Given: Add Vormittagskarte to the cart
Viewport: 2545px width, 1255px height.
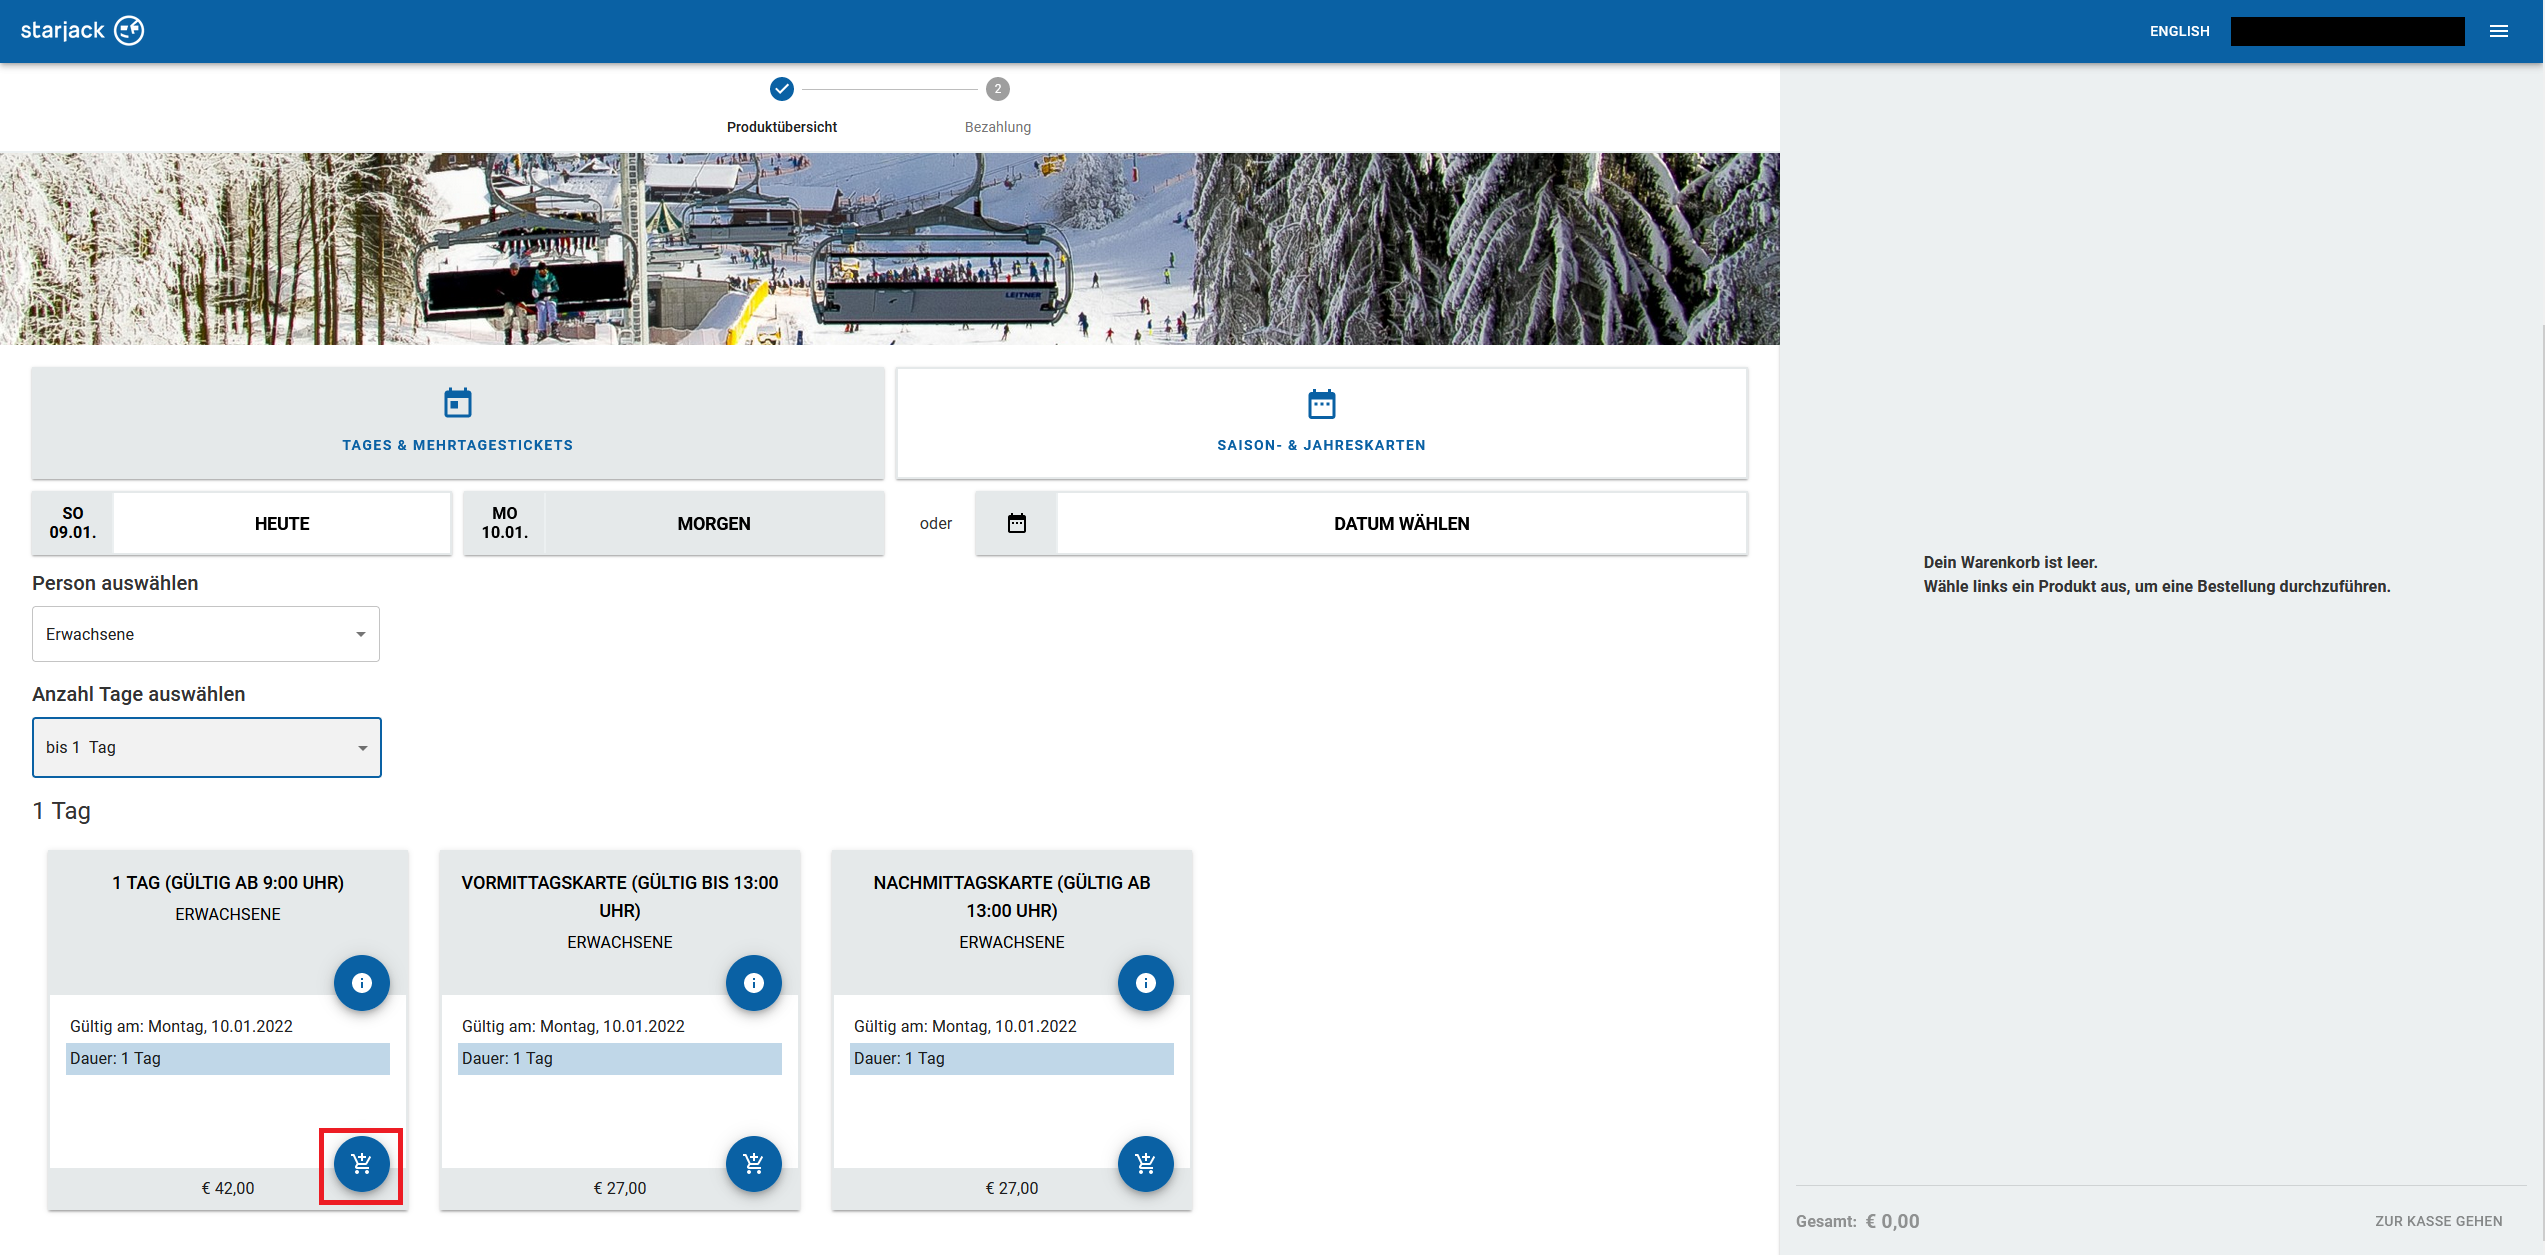Looking at the screenshot, I should click(x=753, y=1164).
